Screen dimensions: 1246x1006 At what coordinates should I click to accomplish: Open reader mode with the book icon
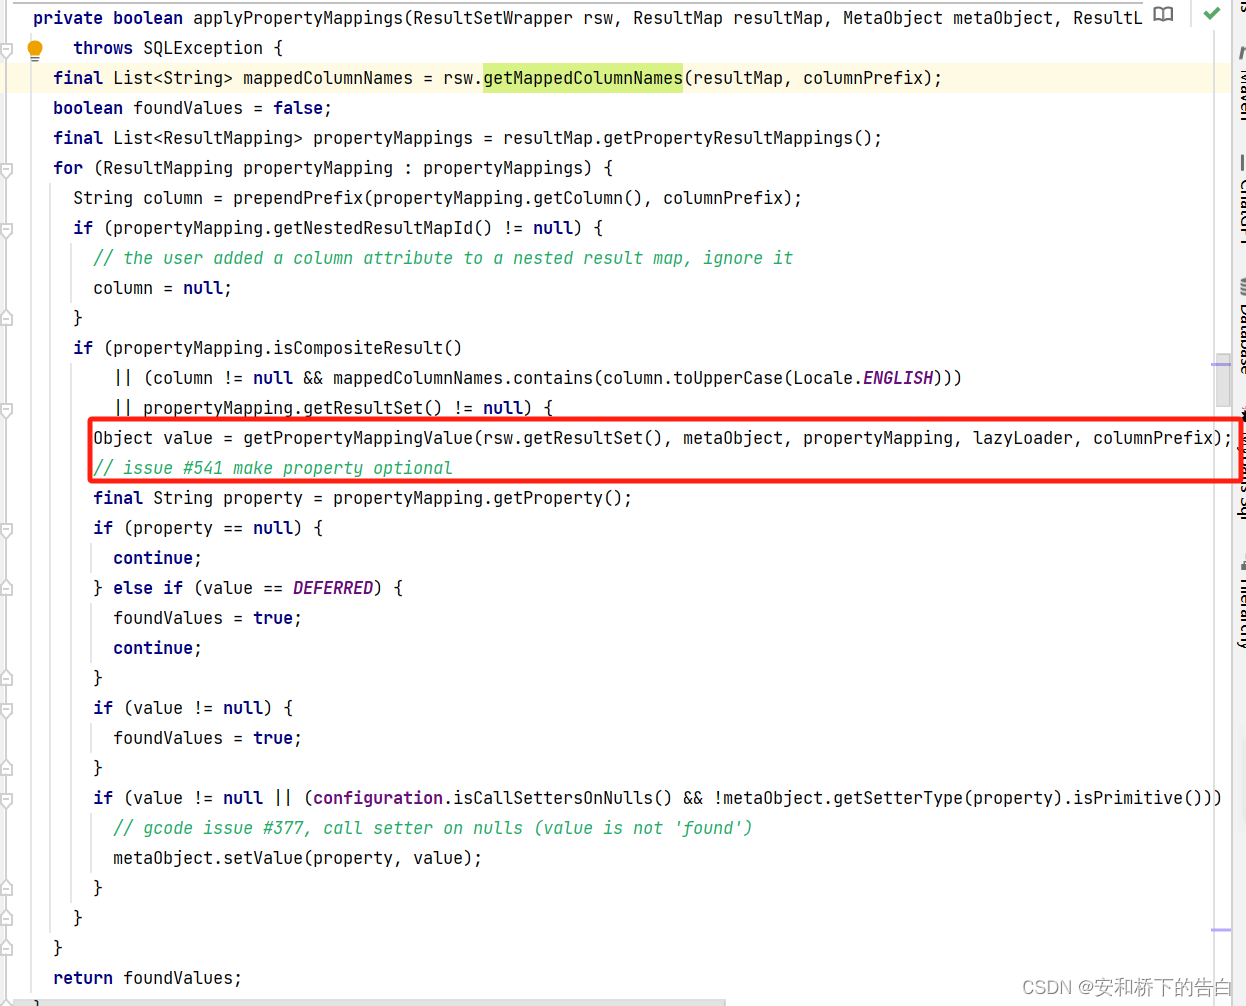click(x=1163, y=16)
